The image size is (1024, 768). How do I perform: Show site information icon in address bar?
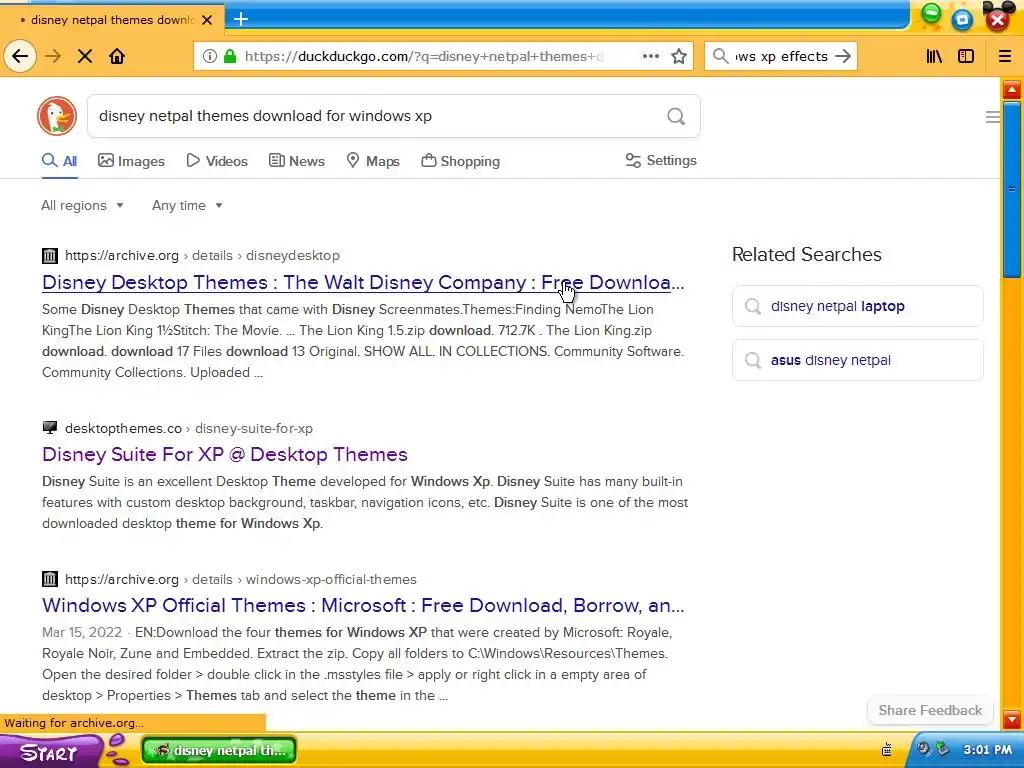point(210,56)
